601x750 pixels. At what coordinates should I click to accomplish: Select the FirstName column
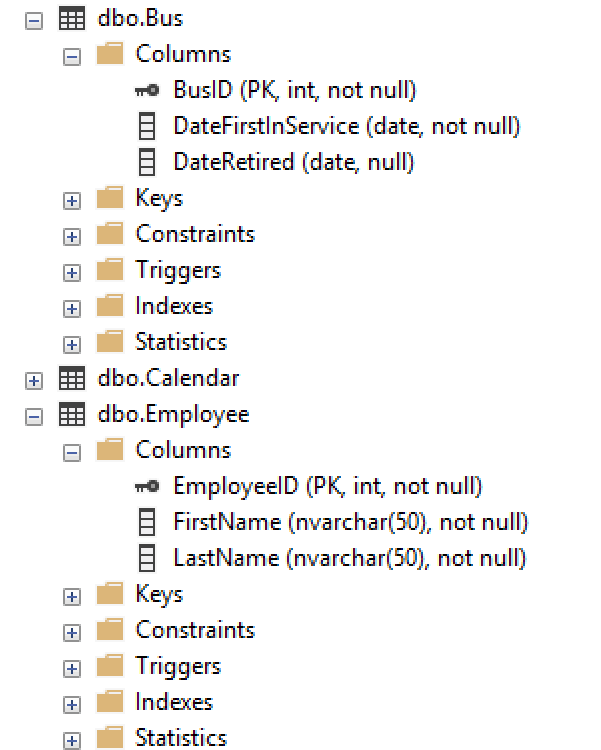coord(350,522)
